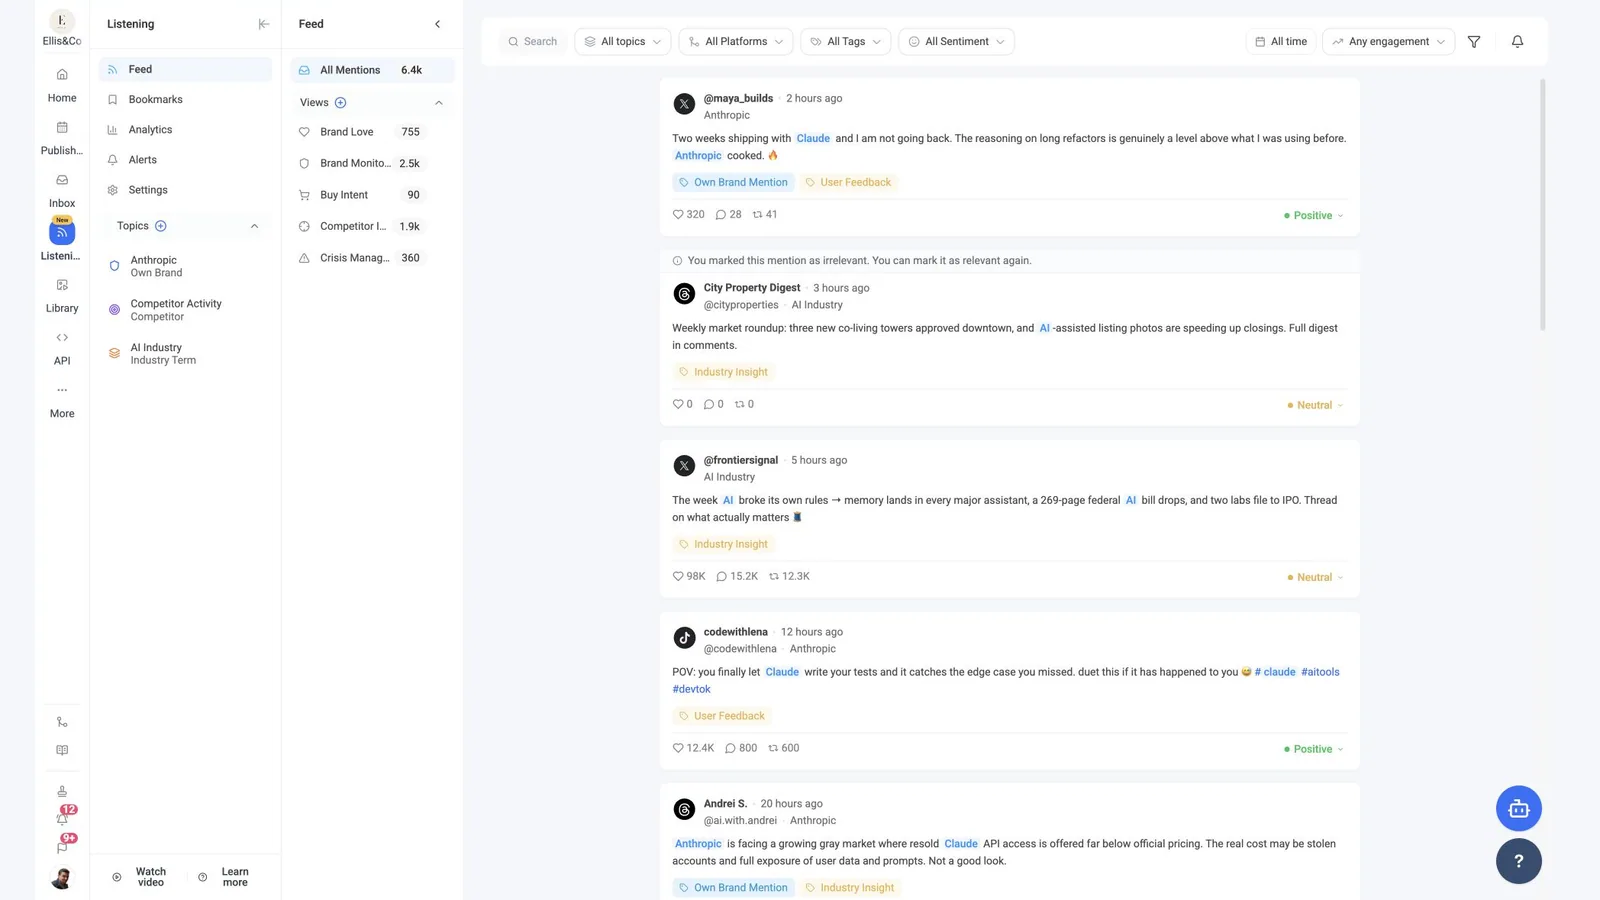Open the All topics dropdown
Image resolution: width=1600 pixels, height=900 pixels.
point(623,42)
